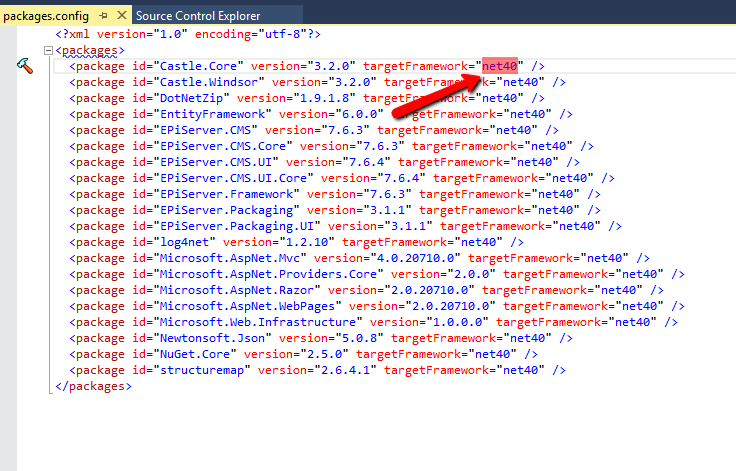This screenshot has height=471, width=736.
Task: Click the Castle.Core package id
Action: pyautogui.click(x=199, y=66)
